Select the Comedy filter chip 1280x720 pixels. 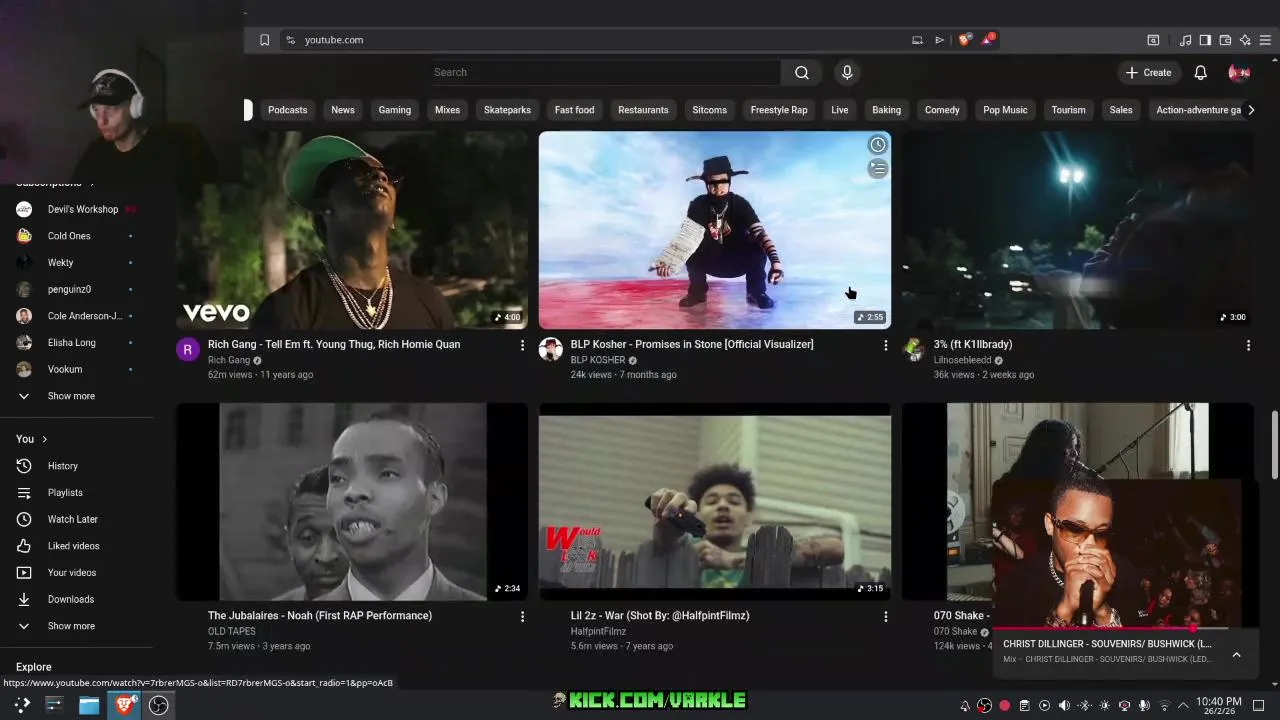(942, 110)
